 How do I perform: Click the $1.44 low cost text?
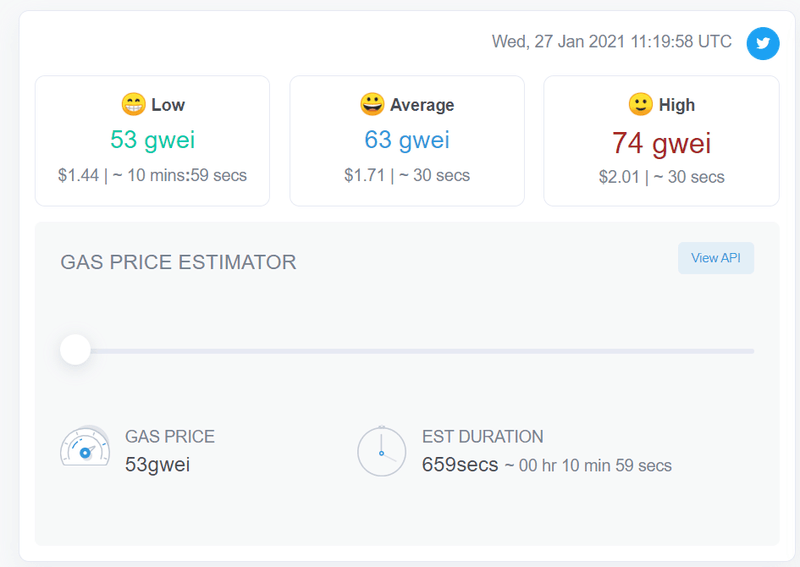tap(78, 176)
